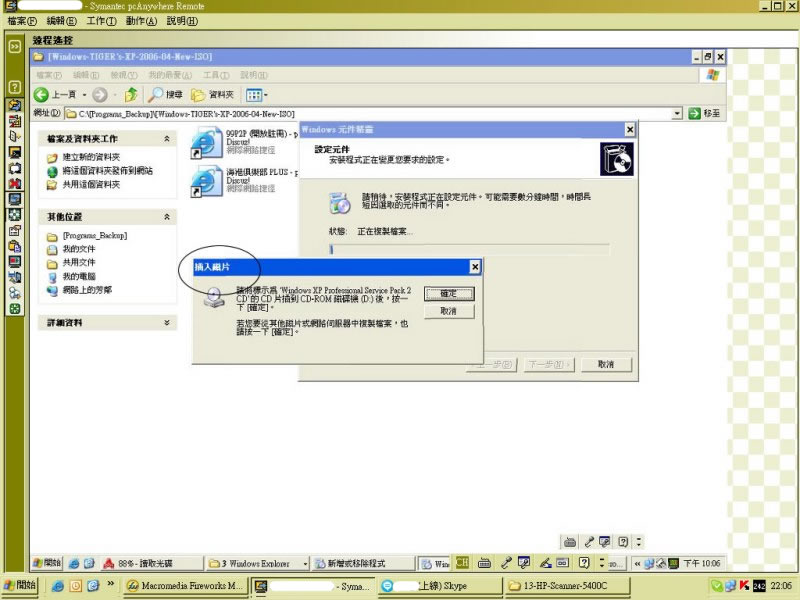Click 取消 in the 插入磁片 dialog
800x600 pixels.
449,311
